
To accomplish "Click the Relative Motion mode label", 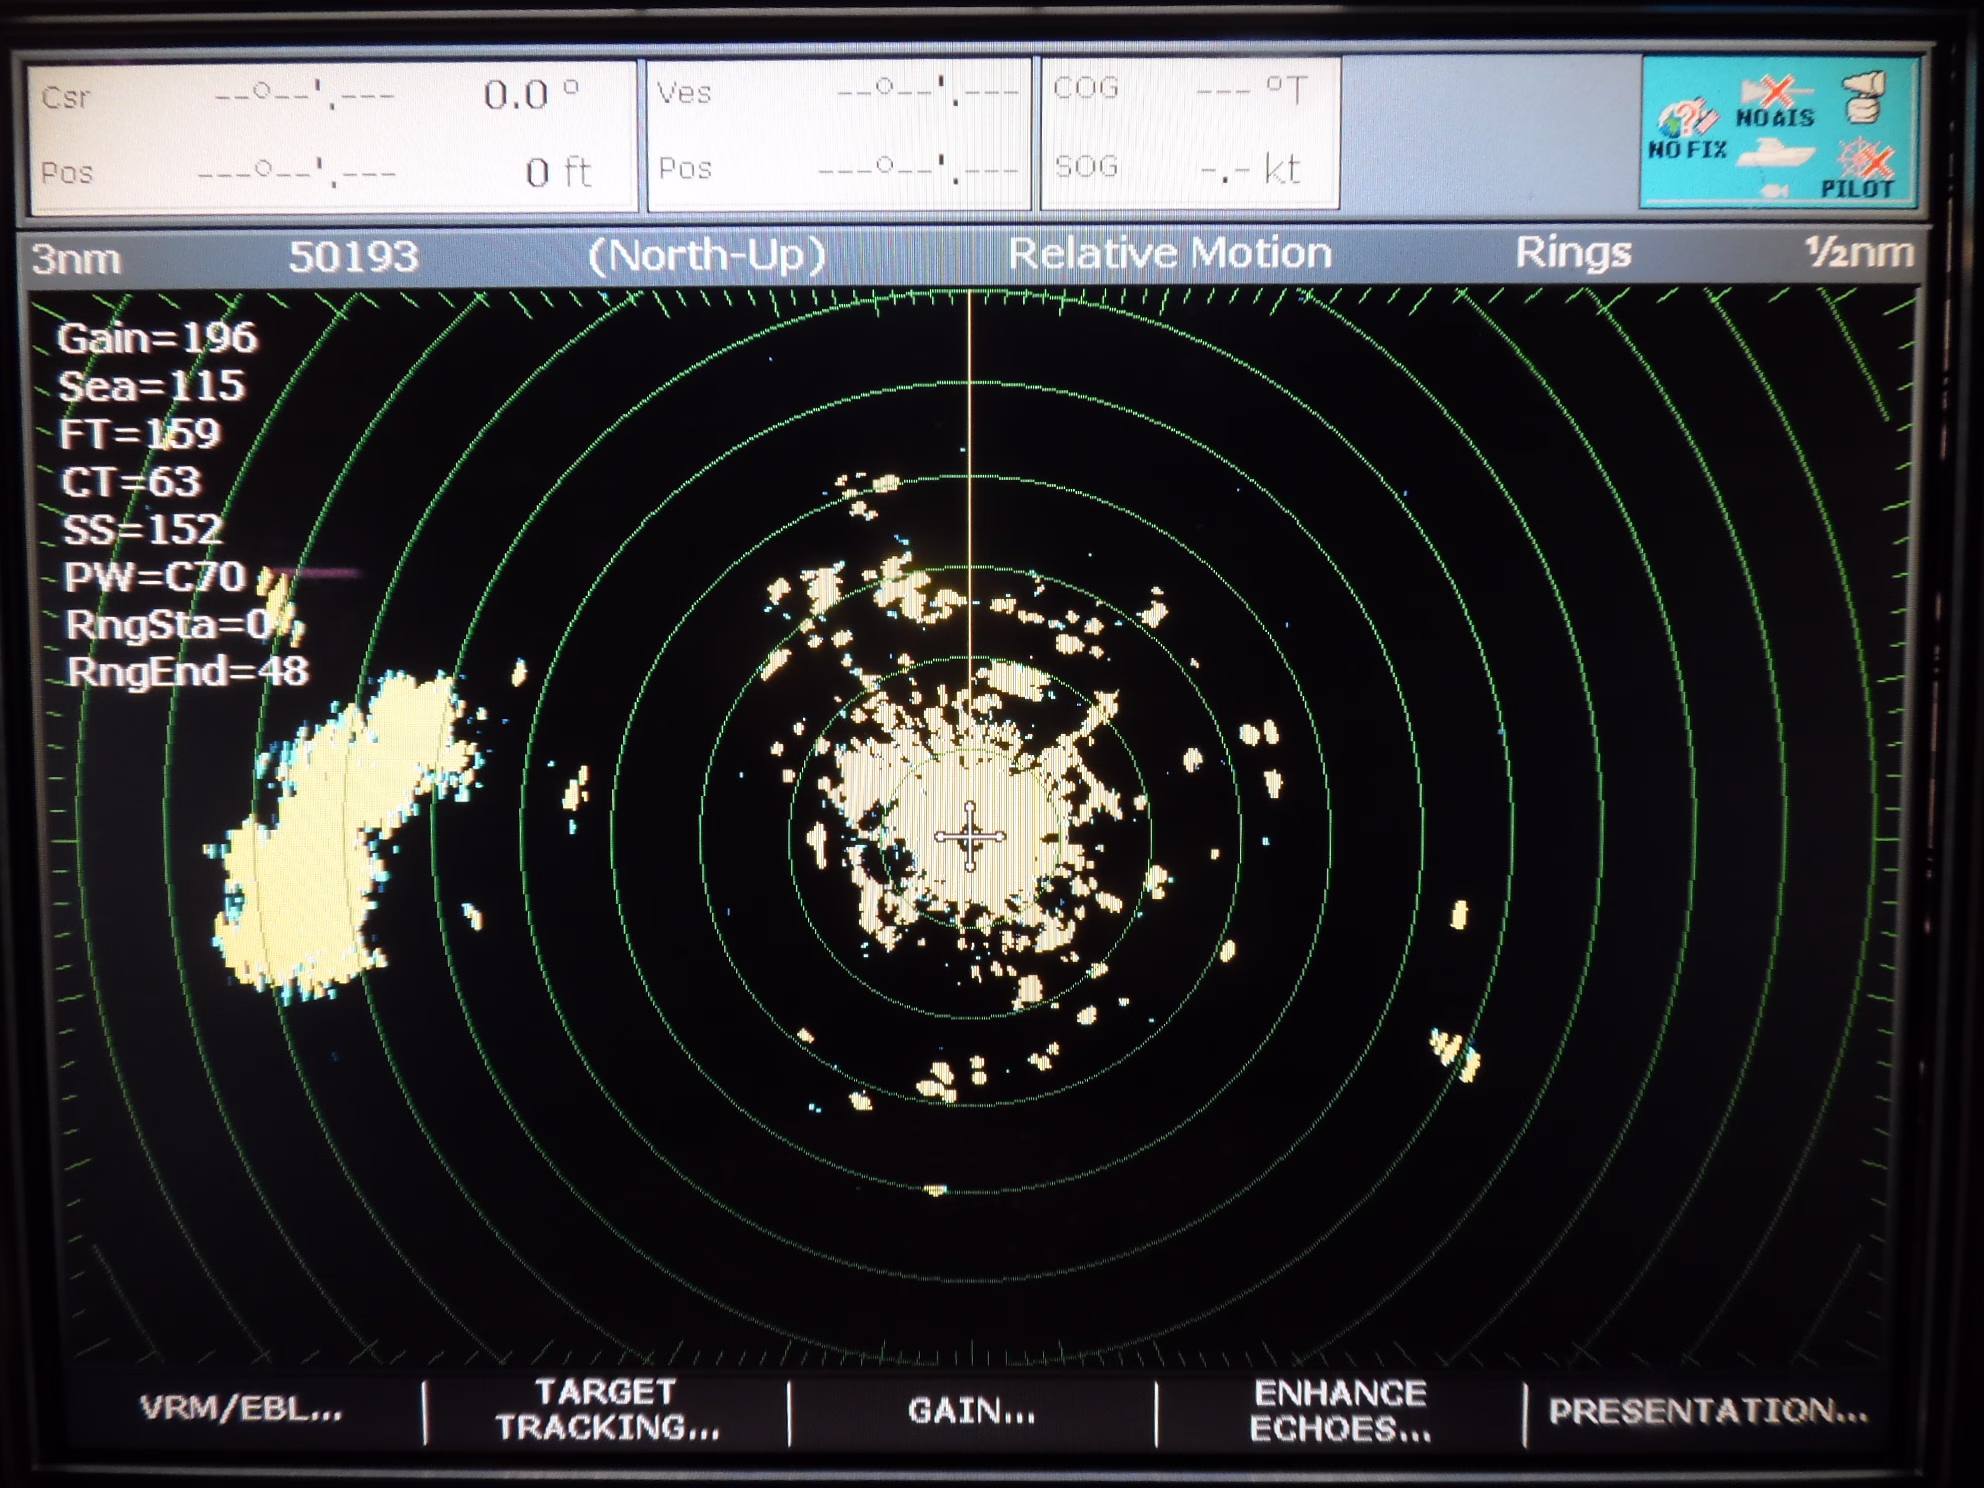I will 1169,253.
